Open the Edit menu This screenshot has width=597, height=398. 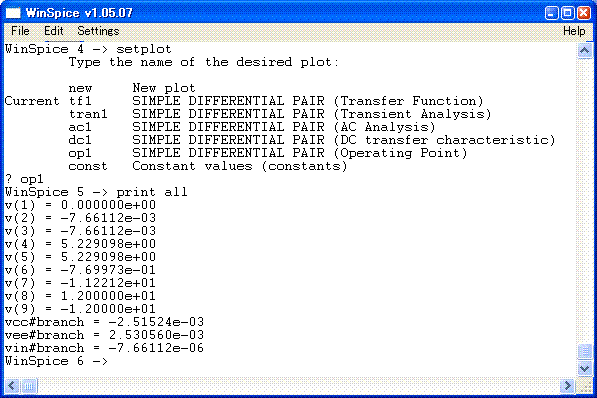[53, 31]
